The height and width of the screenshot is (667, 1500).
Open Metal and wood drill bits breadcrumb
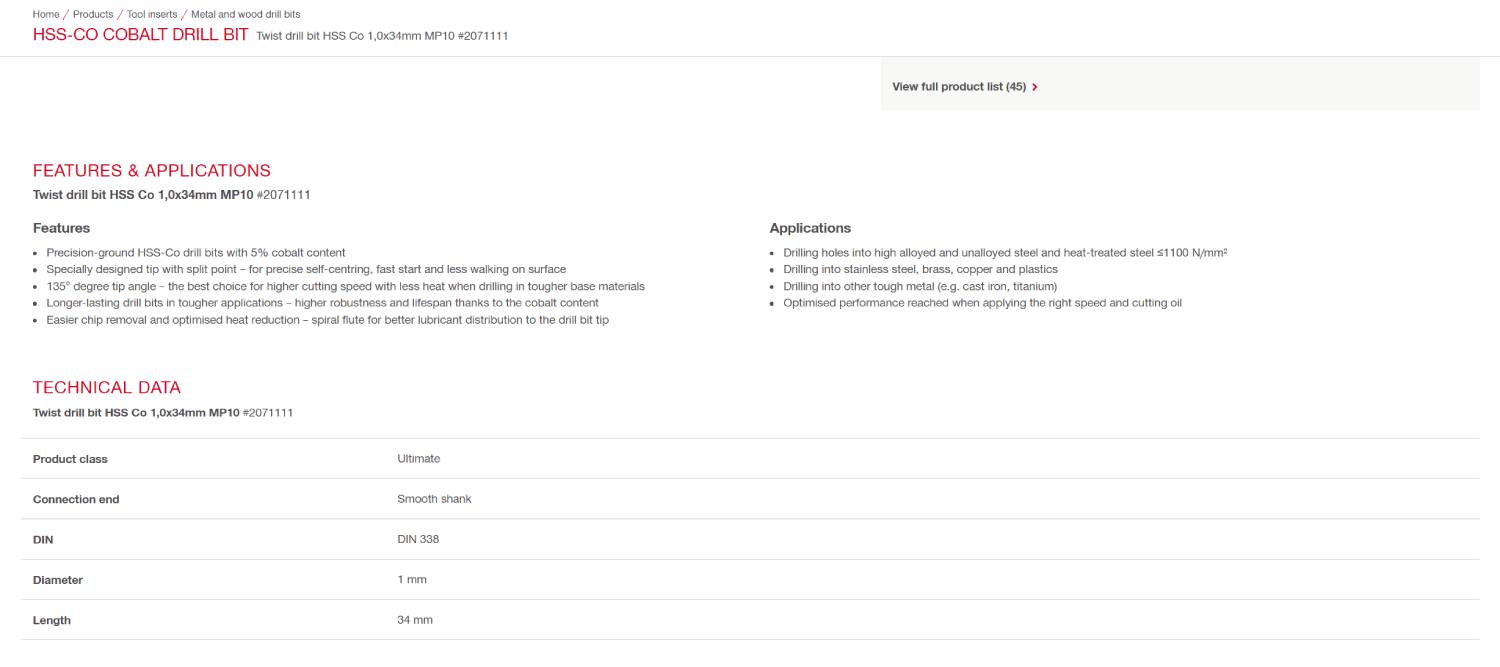click(245, 15)
